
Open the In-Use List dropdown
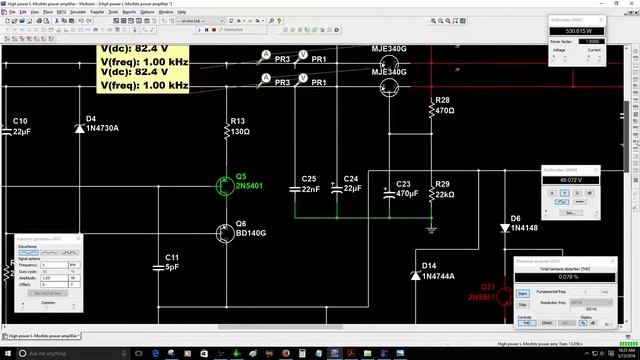click(200, 21)
